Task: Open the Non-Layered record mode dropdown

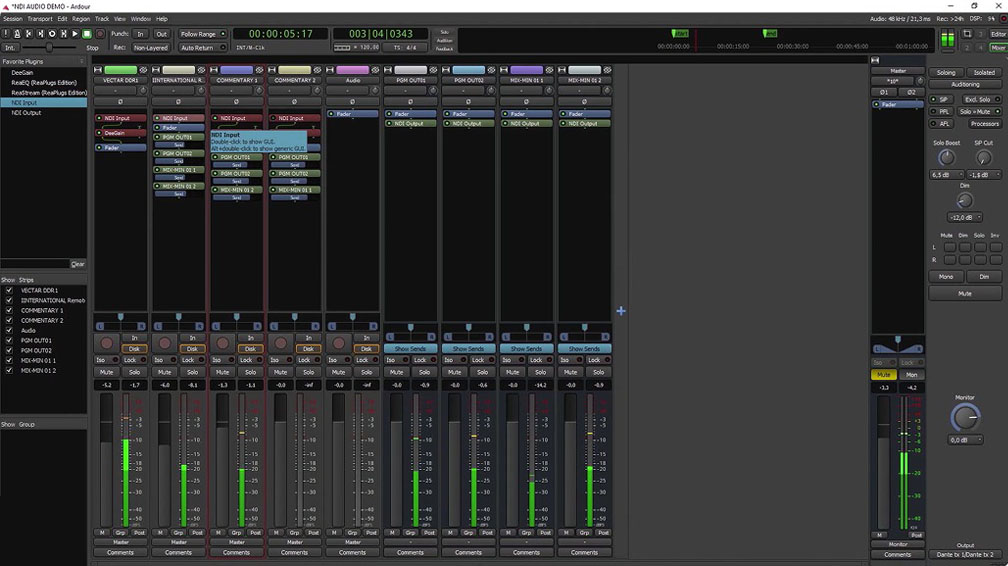Action: (151, 47)
